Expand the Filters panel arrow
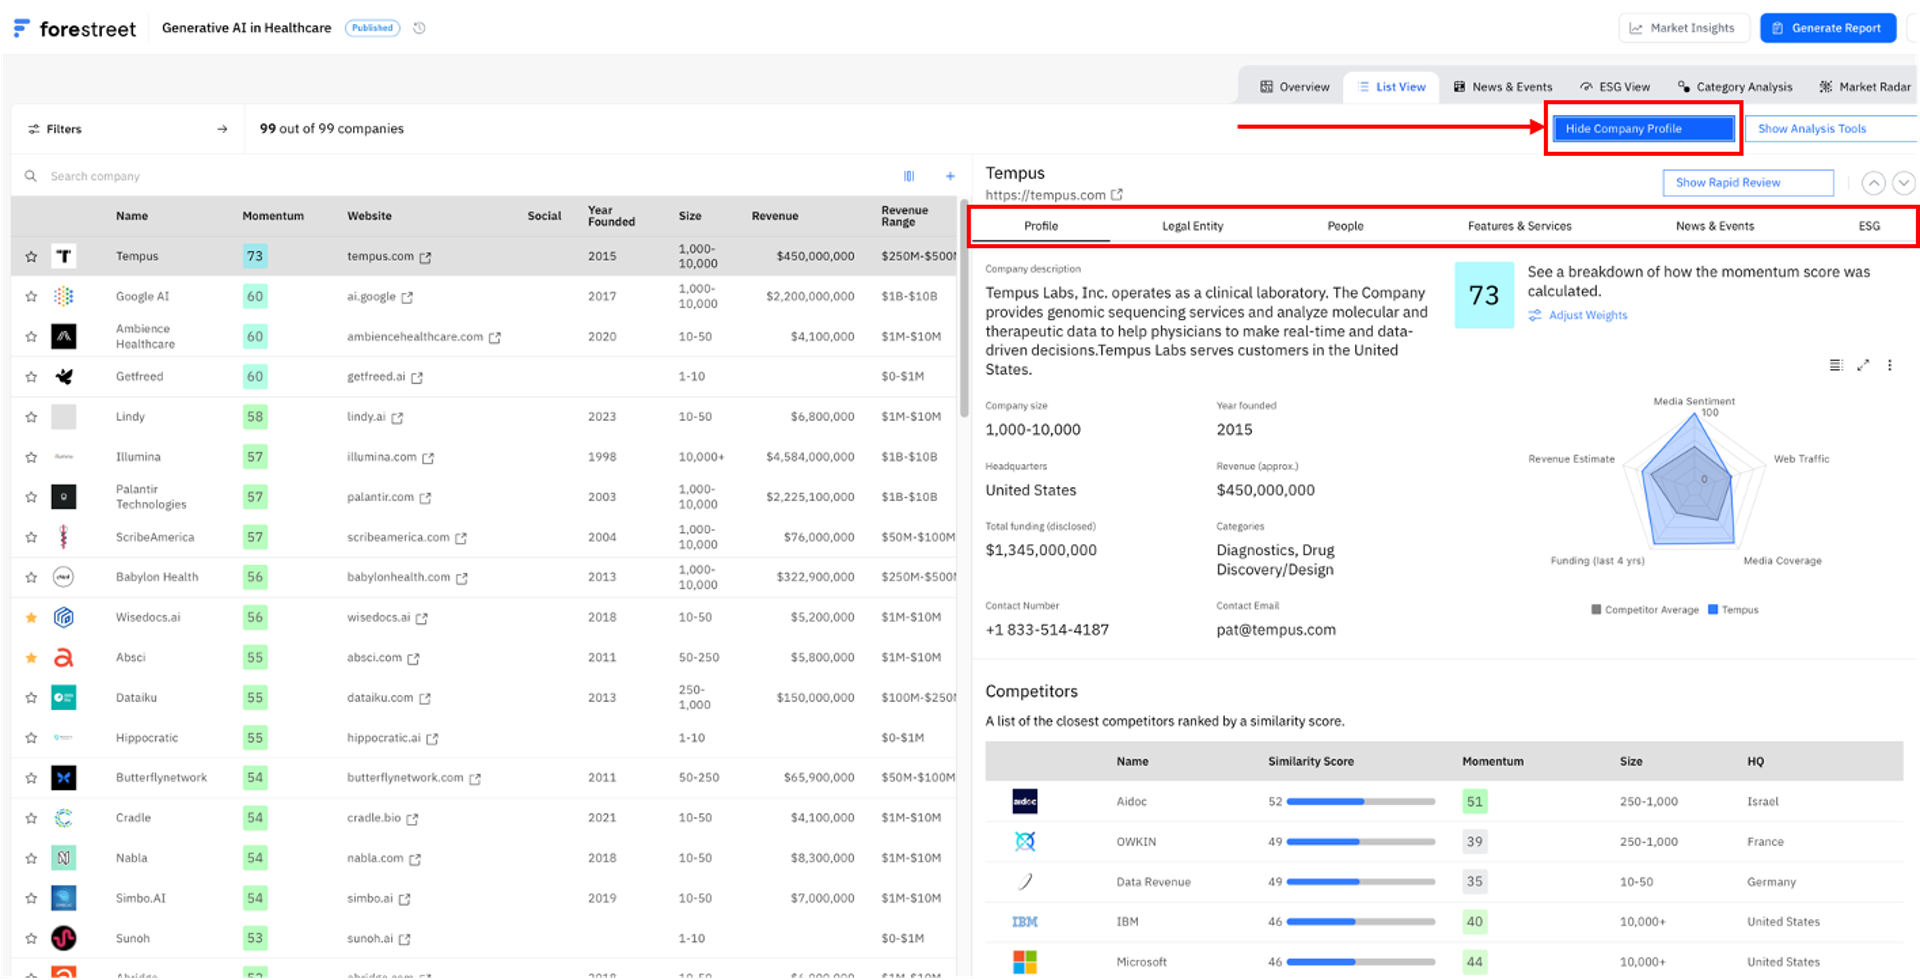The height and width of the screenshot is (980, 1920). point(222,129)
